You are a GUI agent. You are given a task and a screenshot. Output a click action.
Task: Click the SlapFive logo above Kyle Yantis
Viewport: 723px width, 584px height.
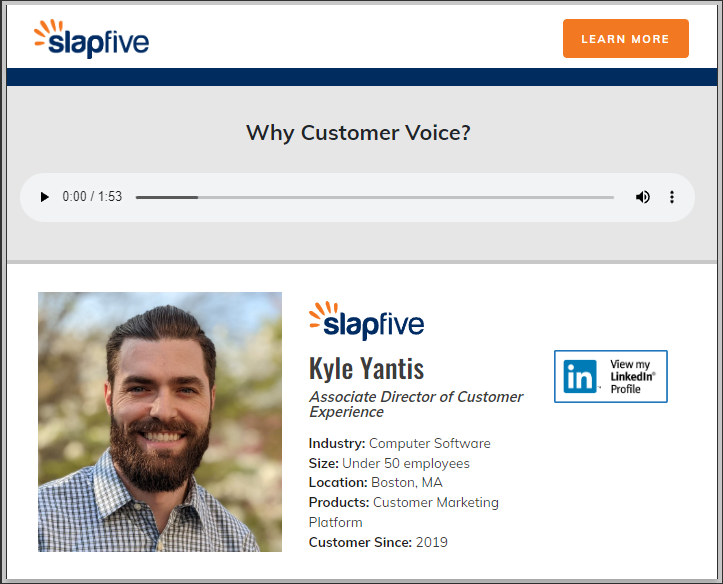coord(366,321)
